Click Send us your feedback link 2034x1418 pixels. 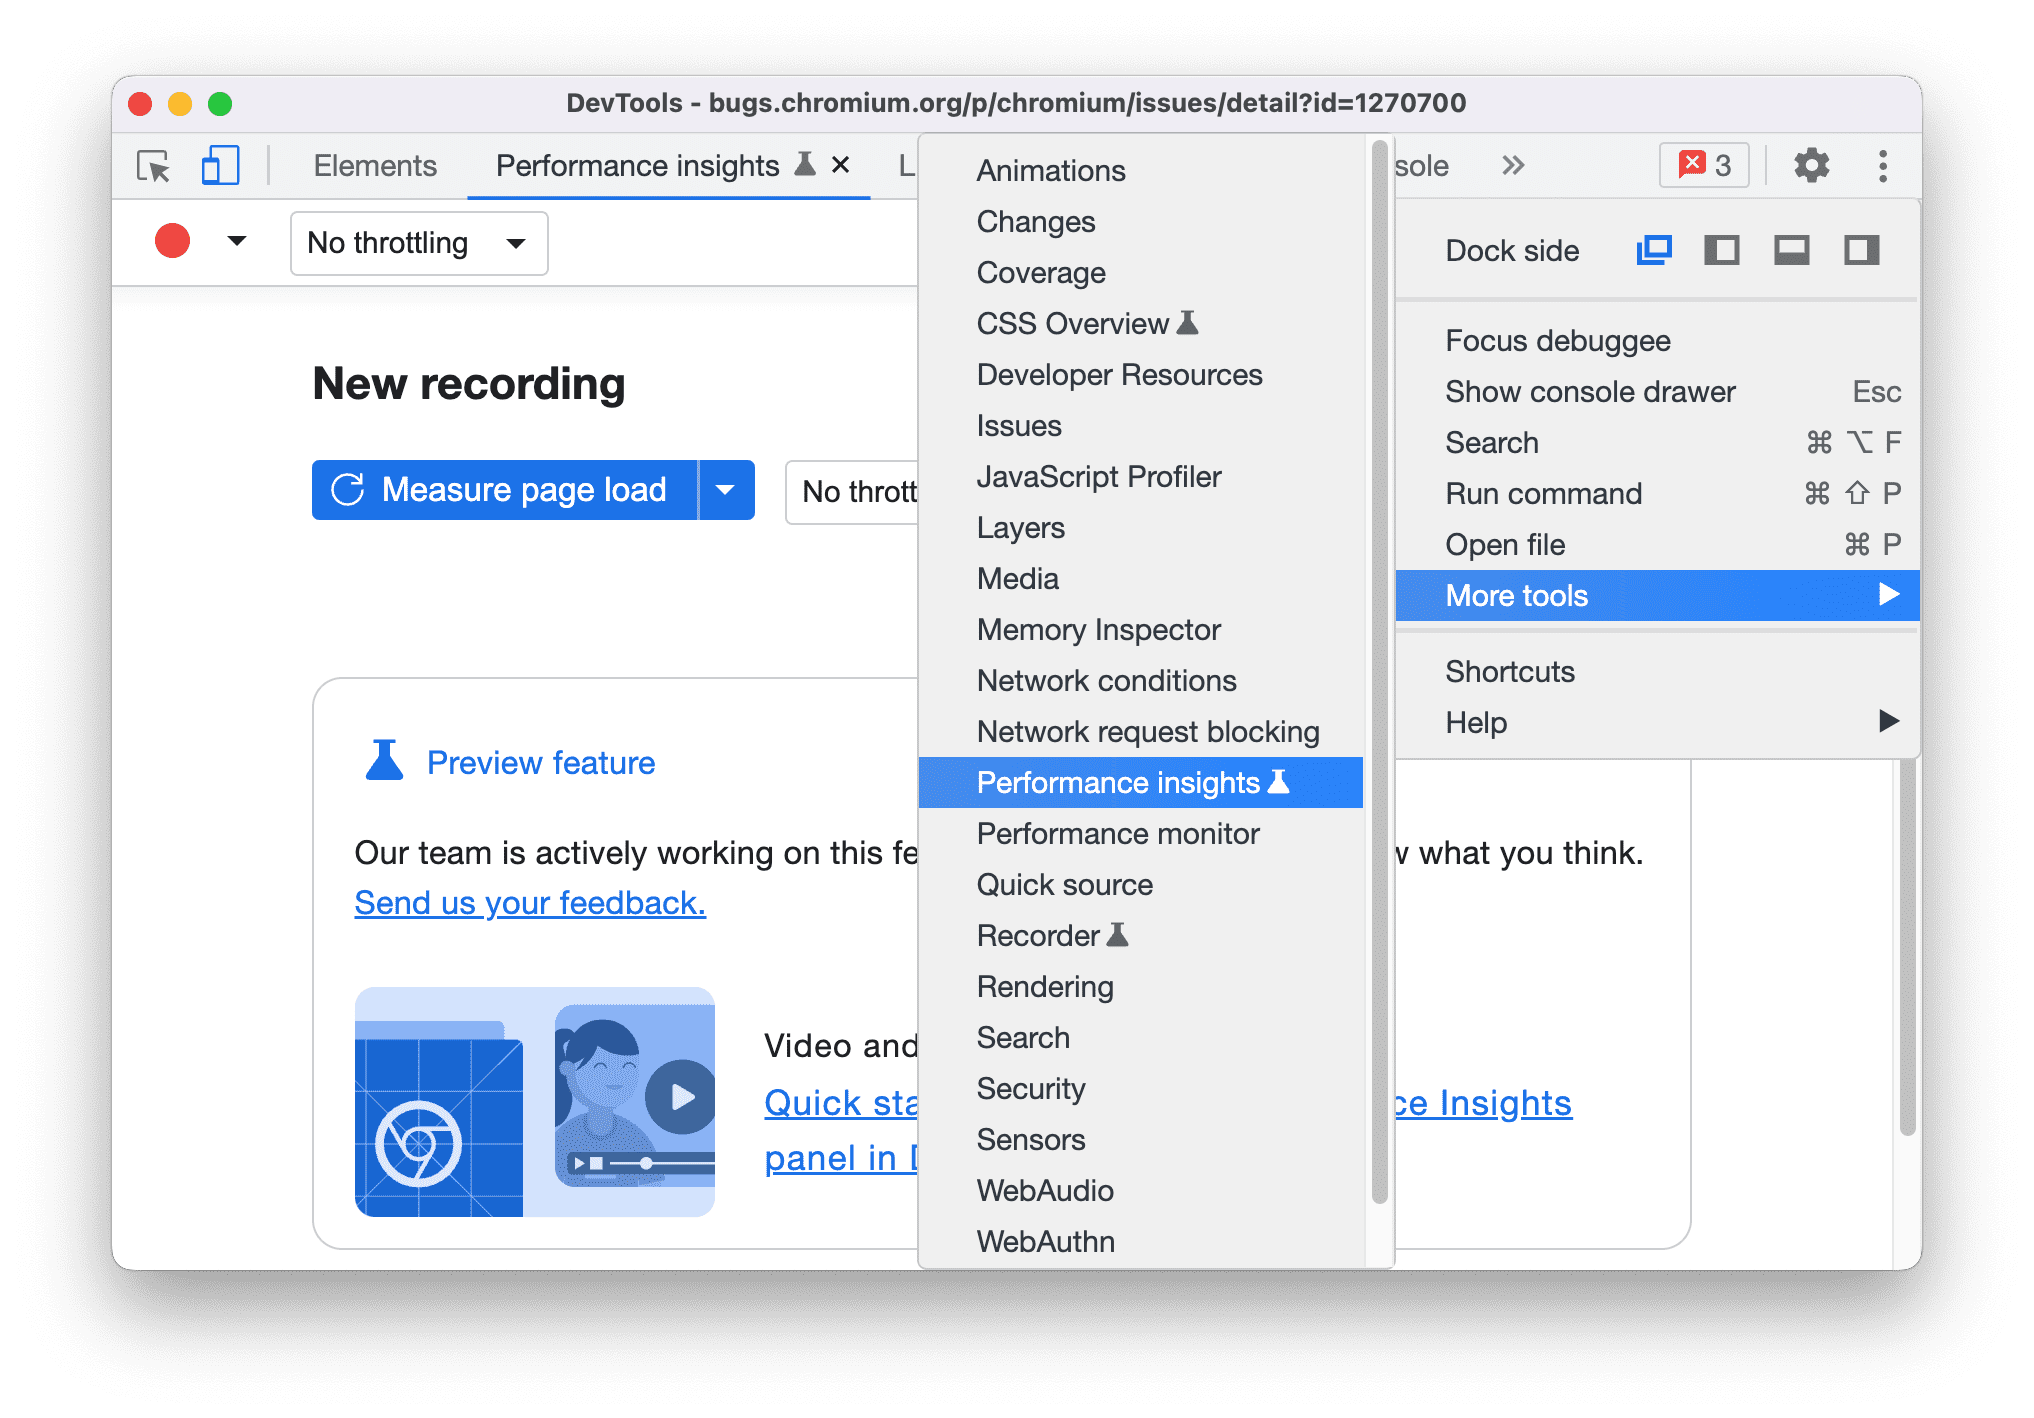(x=495, y=903)
